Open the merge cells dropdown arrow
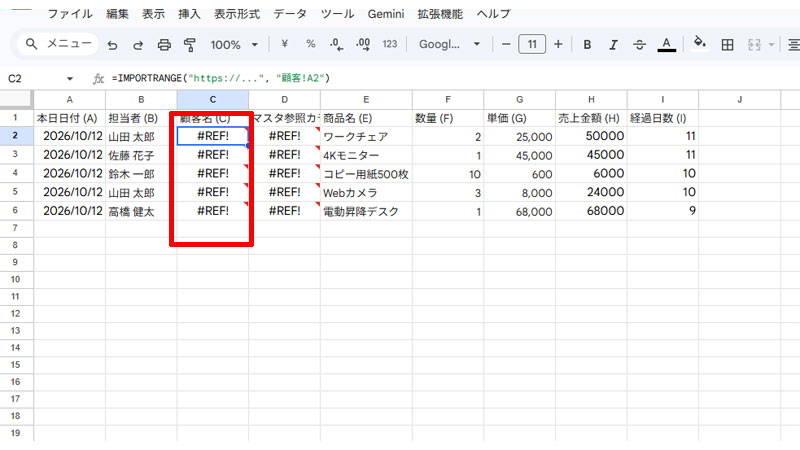This screenshot has width=800, height=450. pos(771,45)
